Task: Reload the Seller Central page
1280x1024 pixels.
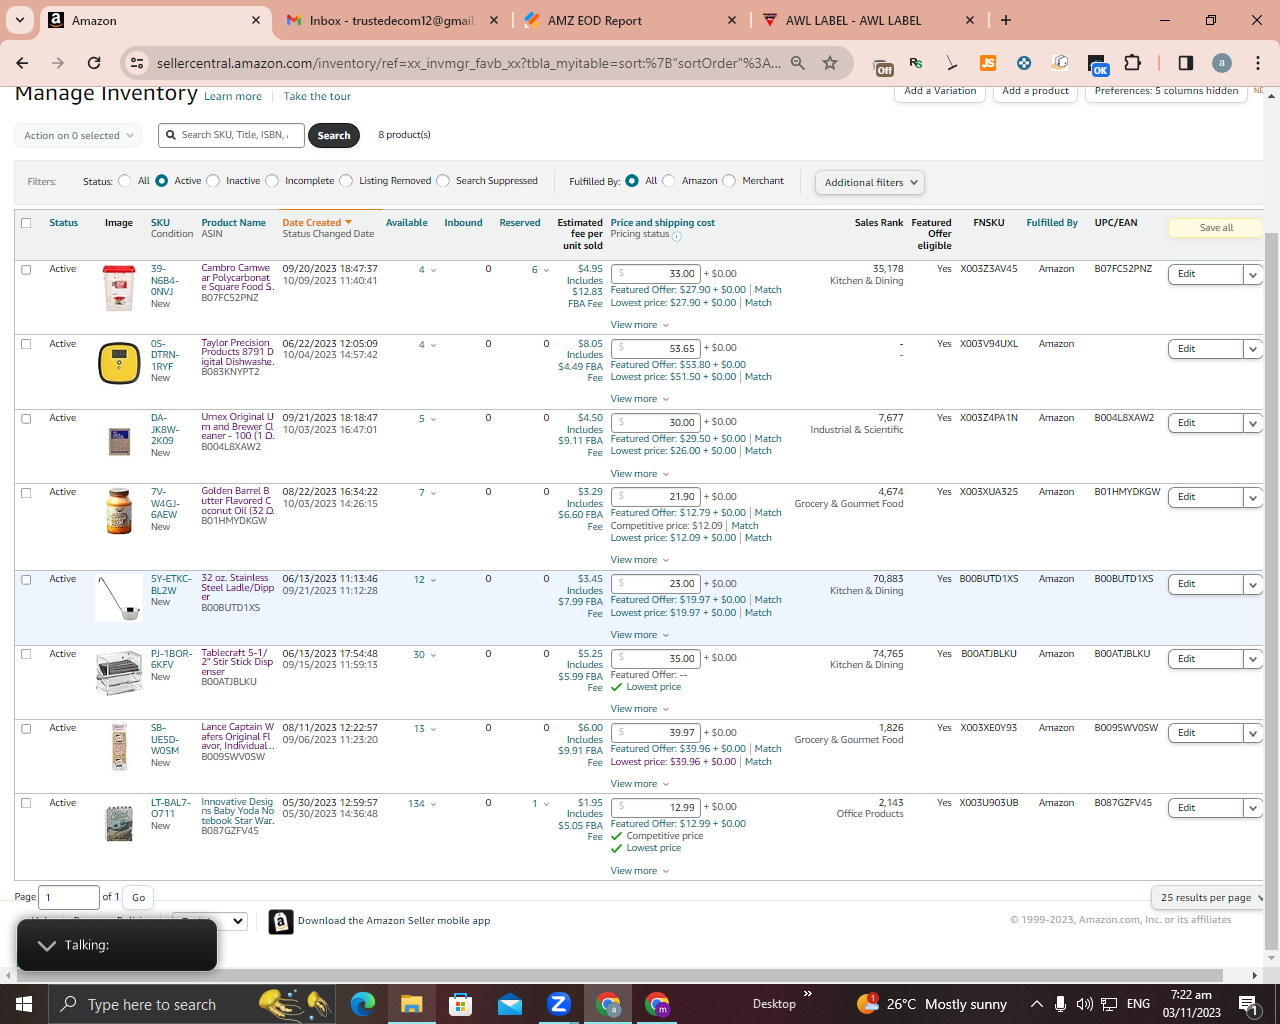Action: 94,63
